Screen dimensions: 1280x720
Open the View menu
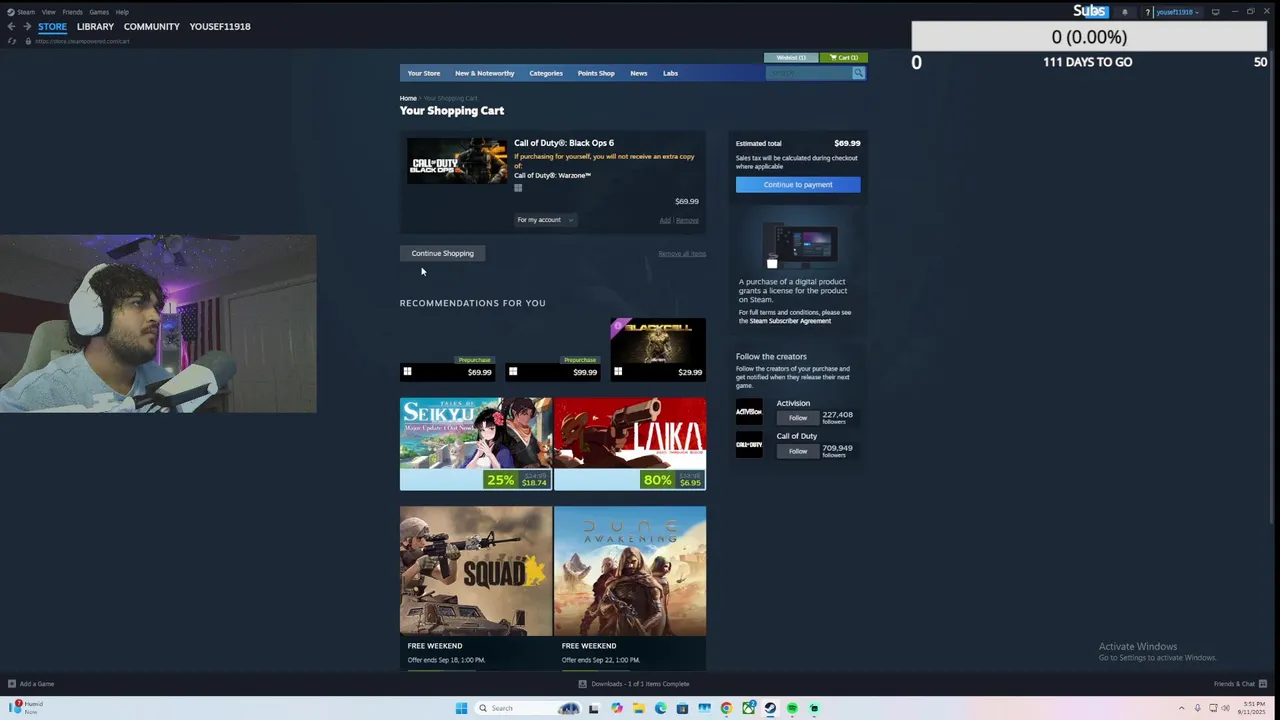[48, 12]
